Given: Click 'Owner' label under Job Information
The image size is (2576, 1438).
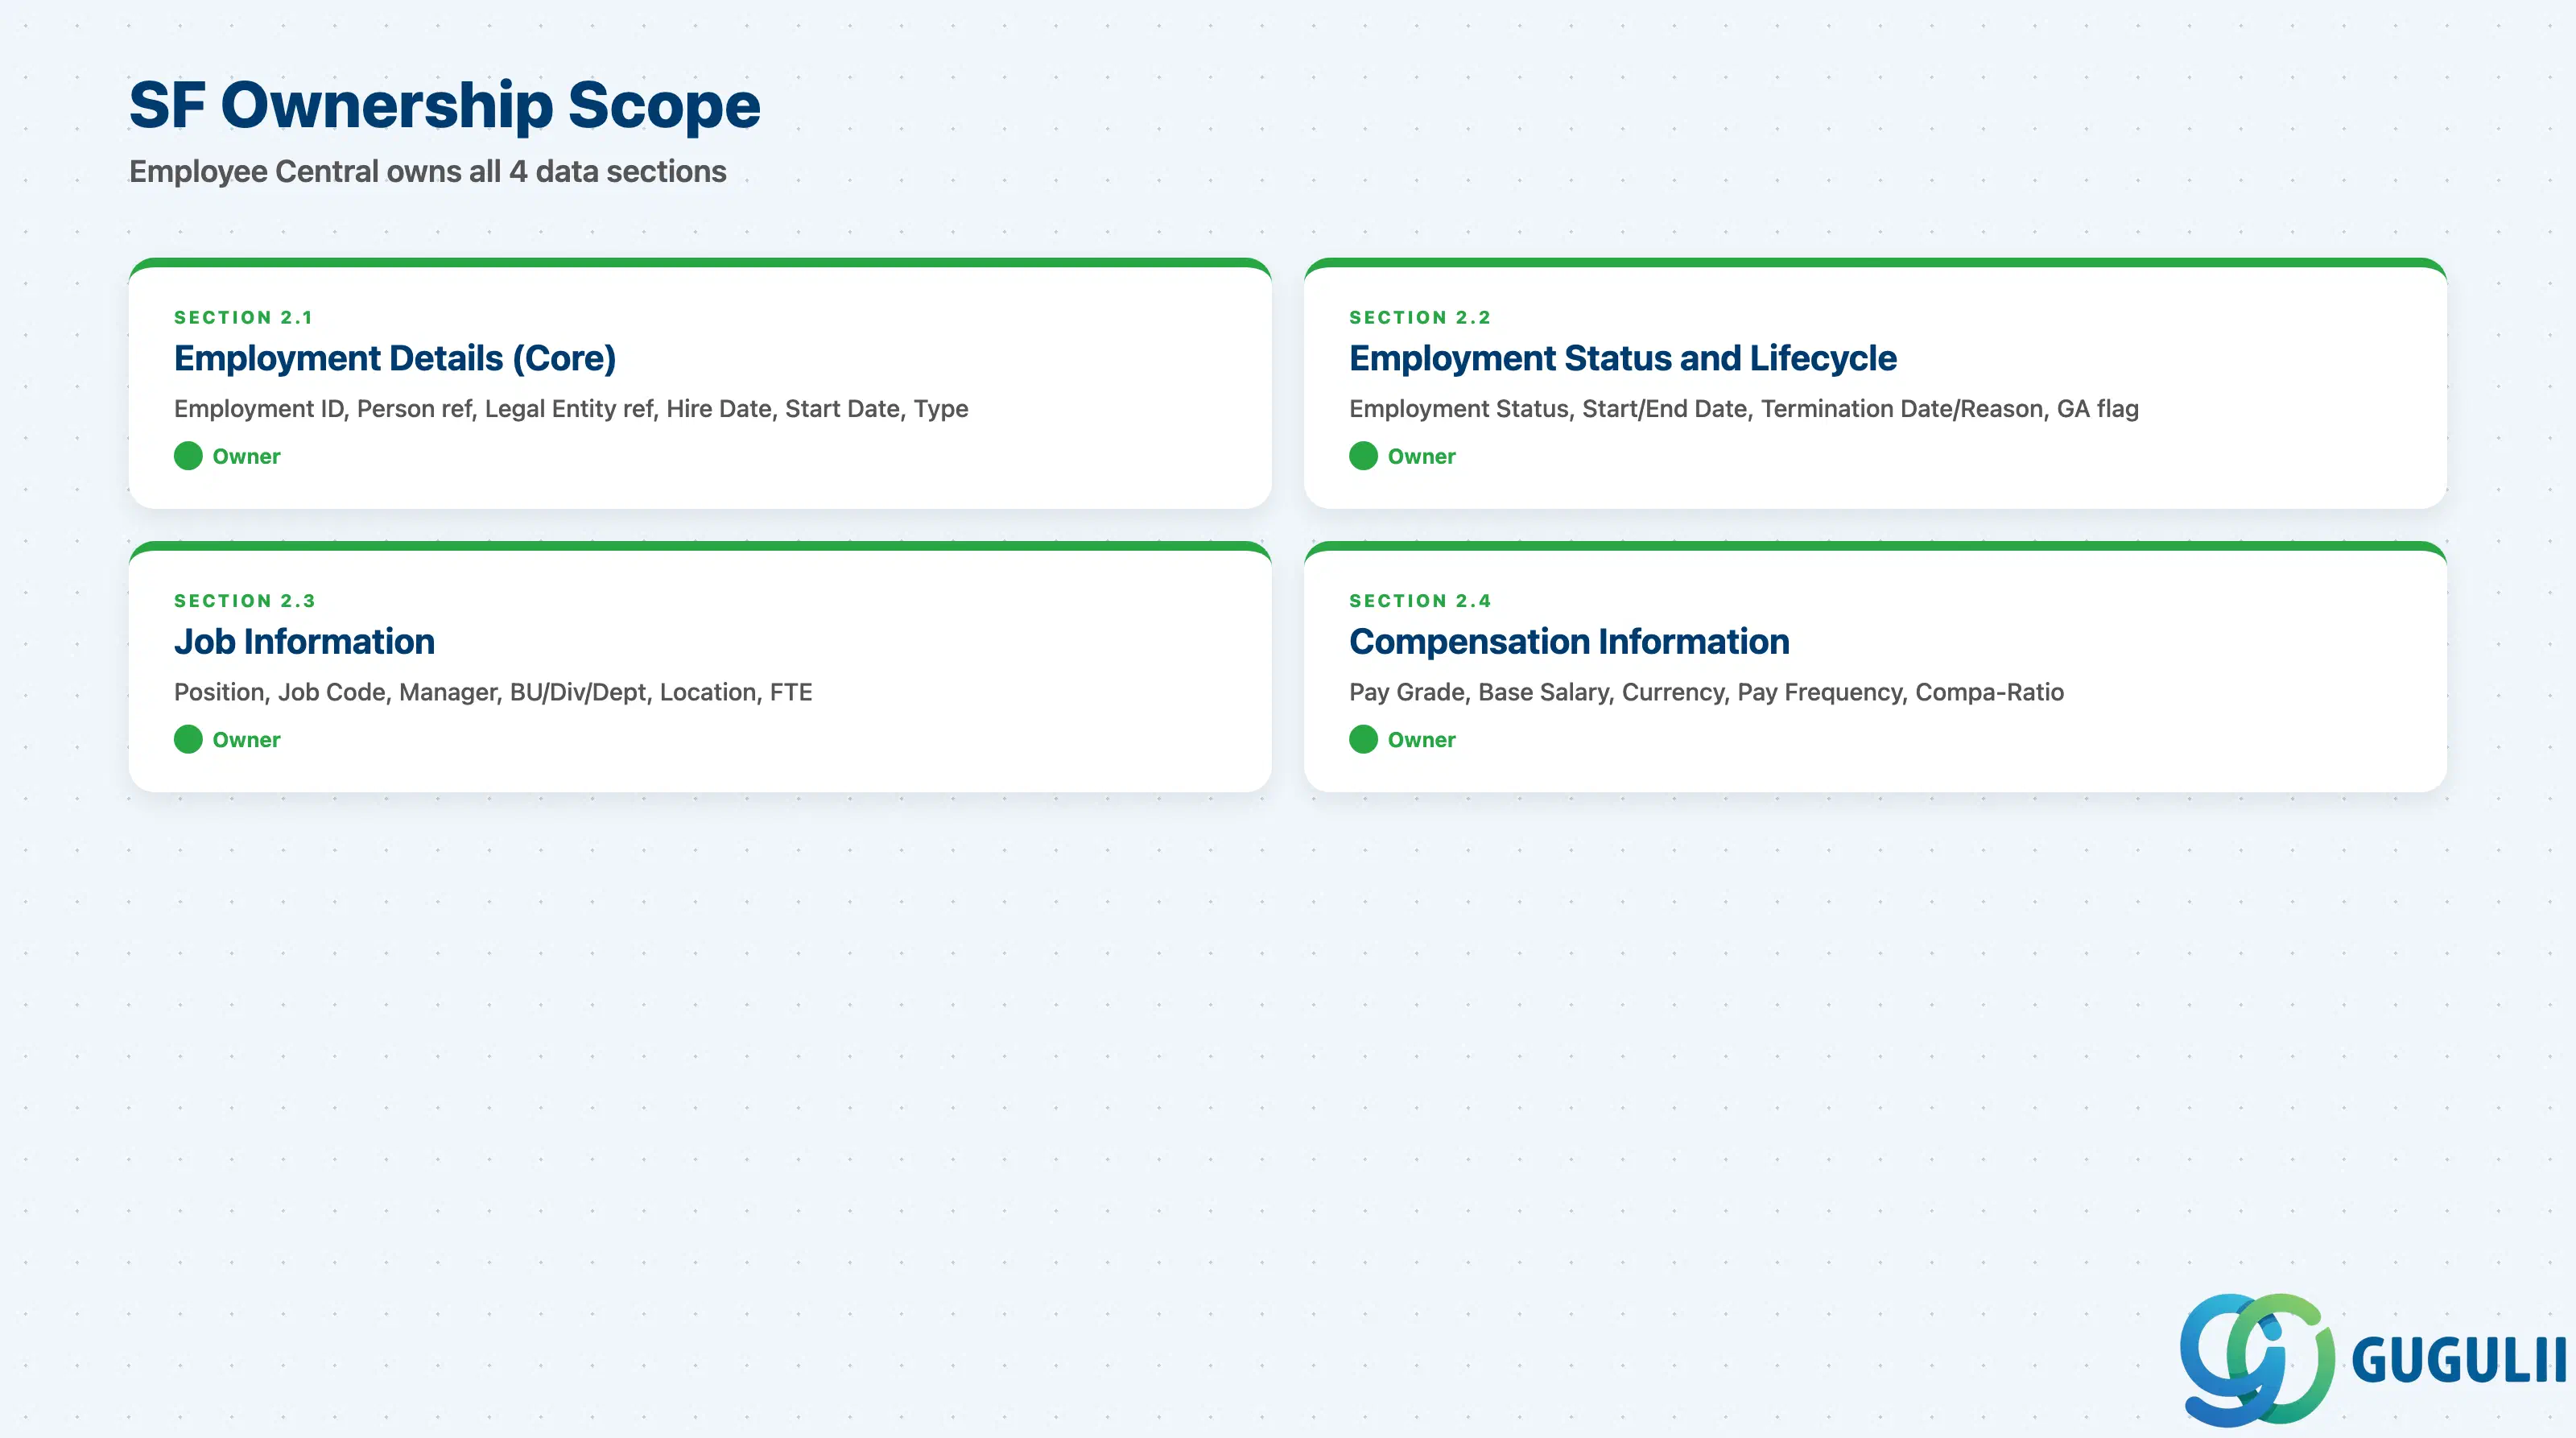Looking at the screenshot, I should [x=246, y=741].
